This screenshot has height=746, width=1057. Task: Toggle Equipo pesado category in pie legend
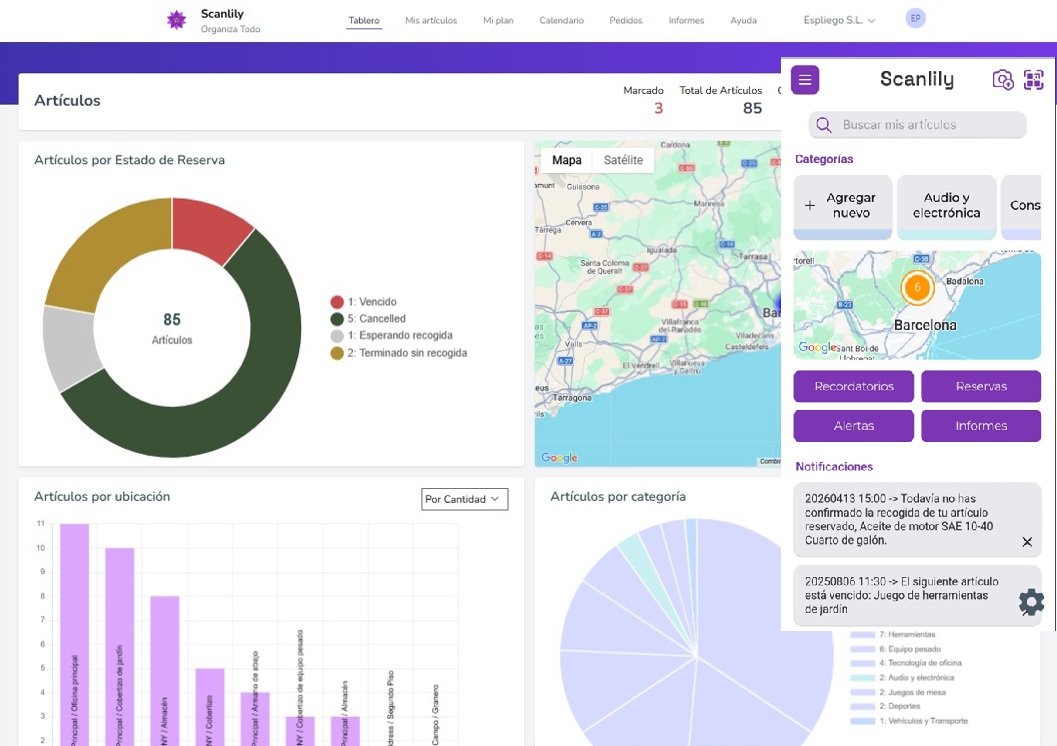click(x=895, y=649)
